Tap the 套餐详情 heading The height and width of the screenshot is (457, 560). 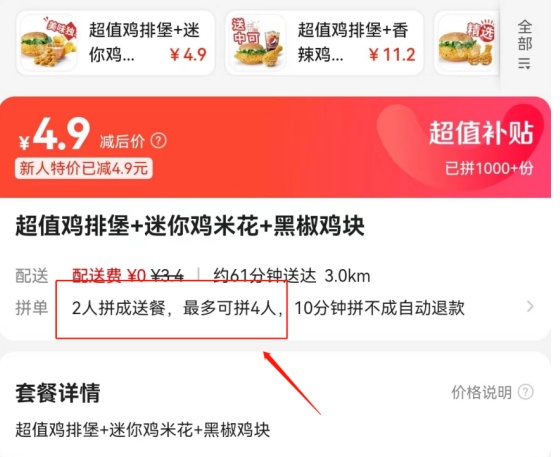pyautogui.click(x=58, y=393)
